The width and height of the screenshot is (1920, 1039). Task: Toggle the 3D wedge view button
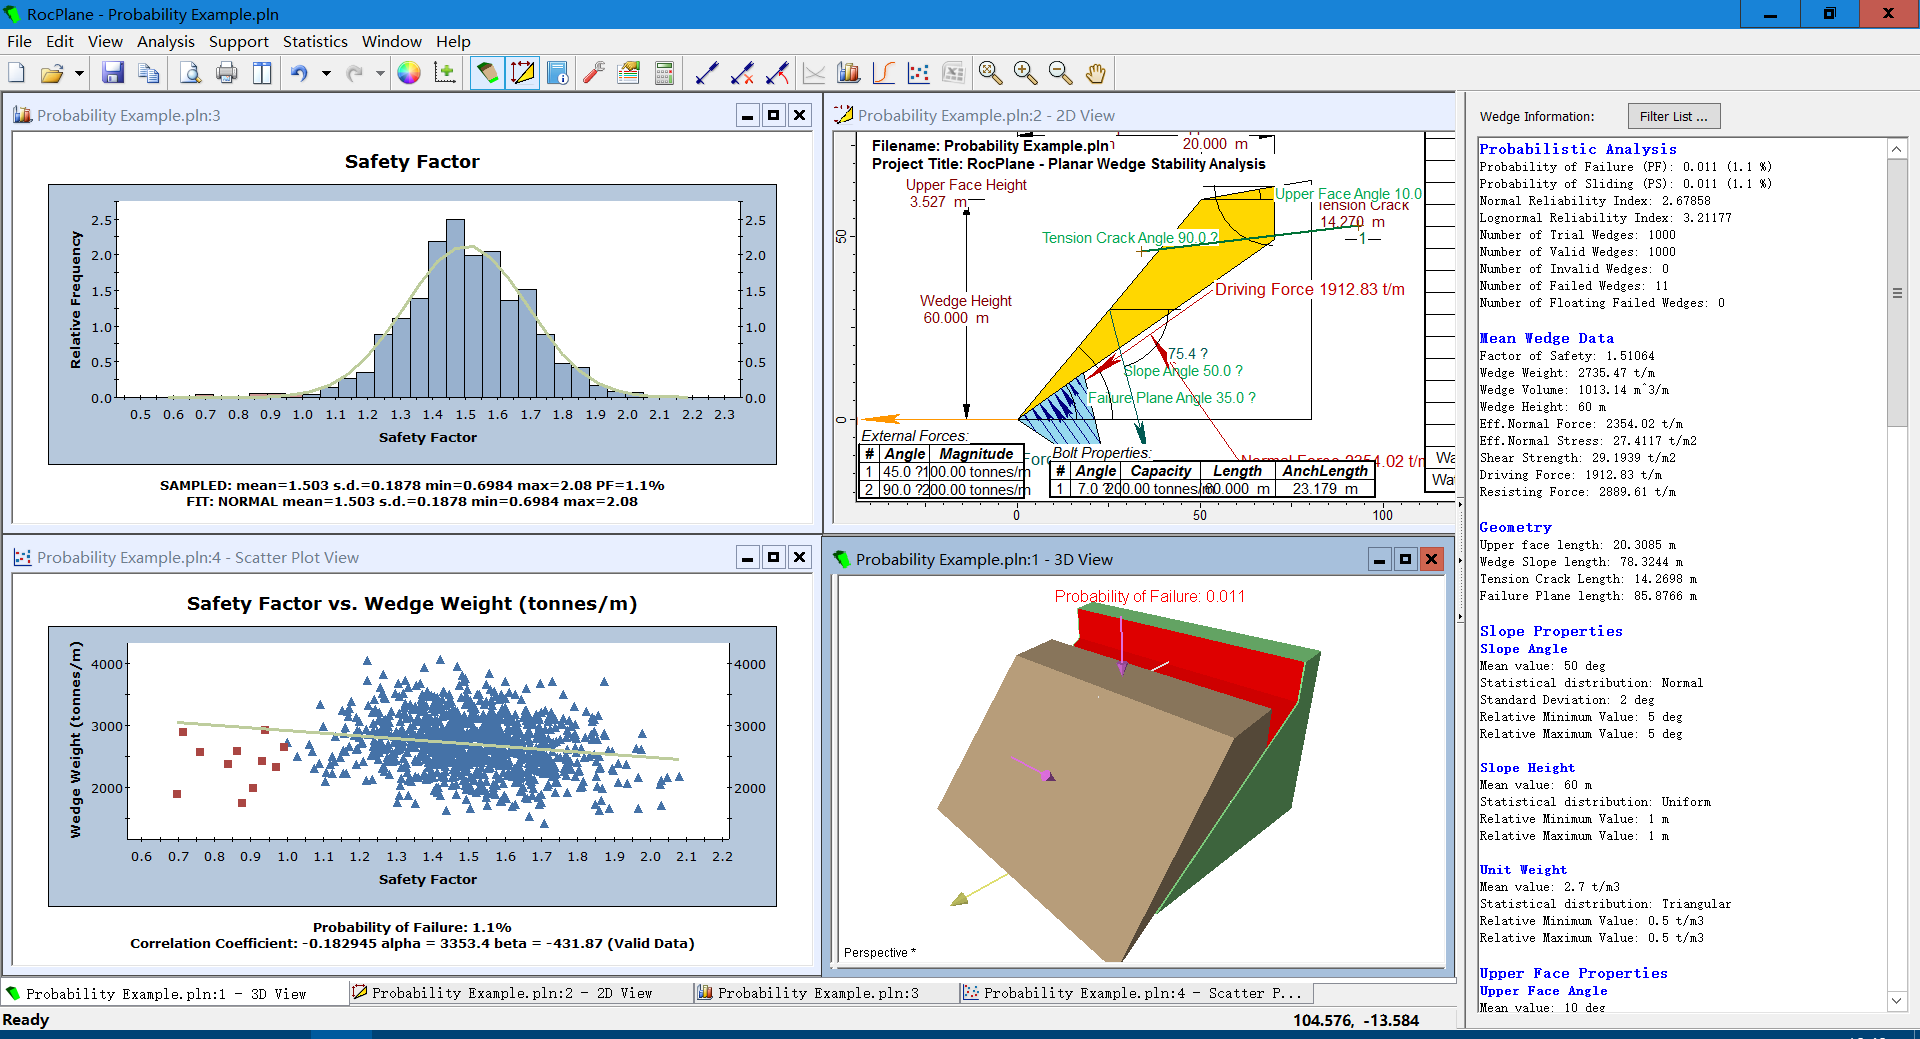[x=487, y=73]
